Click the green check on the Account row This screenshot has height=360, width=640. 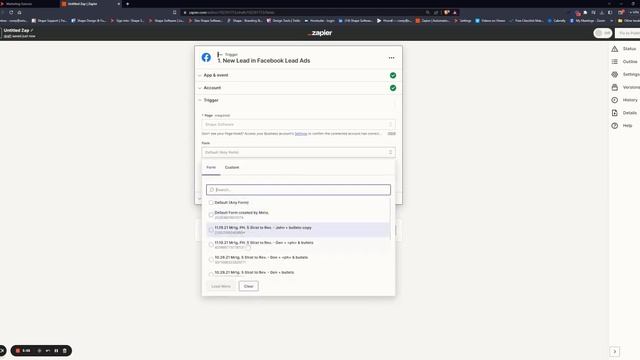pos(393,88)
